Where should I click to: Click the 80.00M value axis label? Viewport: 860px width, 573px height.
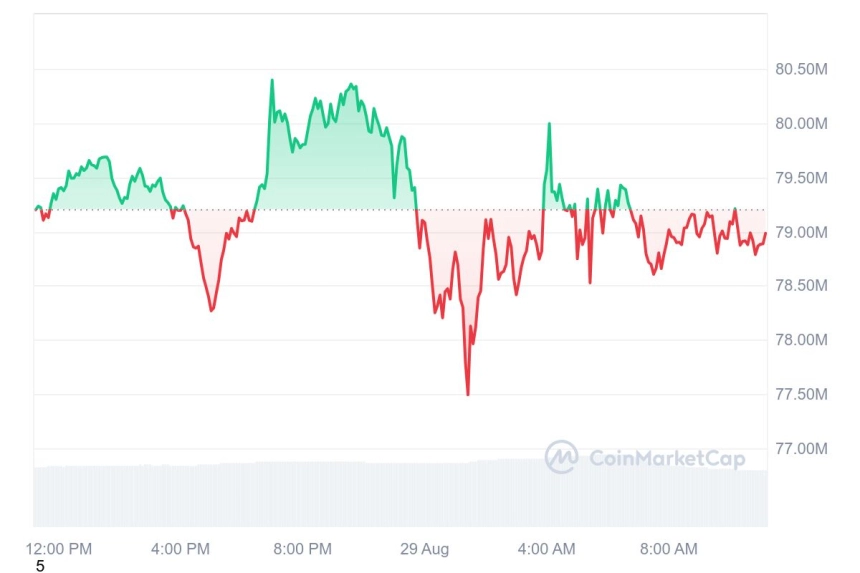[x=801, y=123]
